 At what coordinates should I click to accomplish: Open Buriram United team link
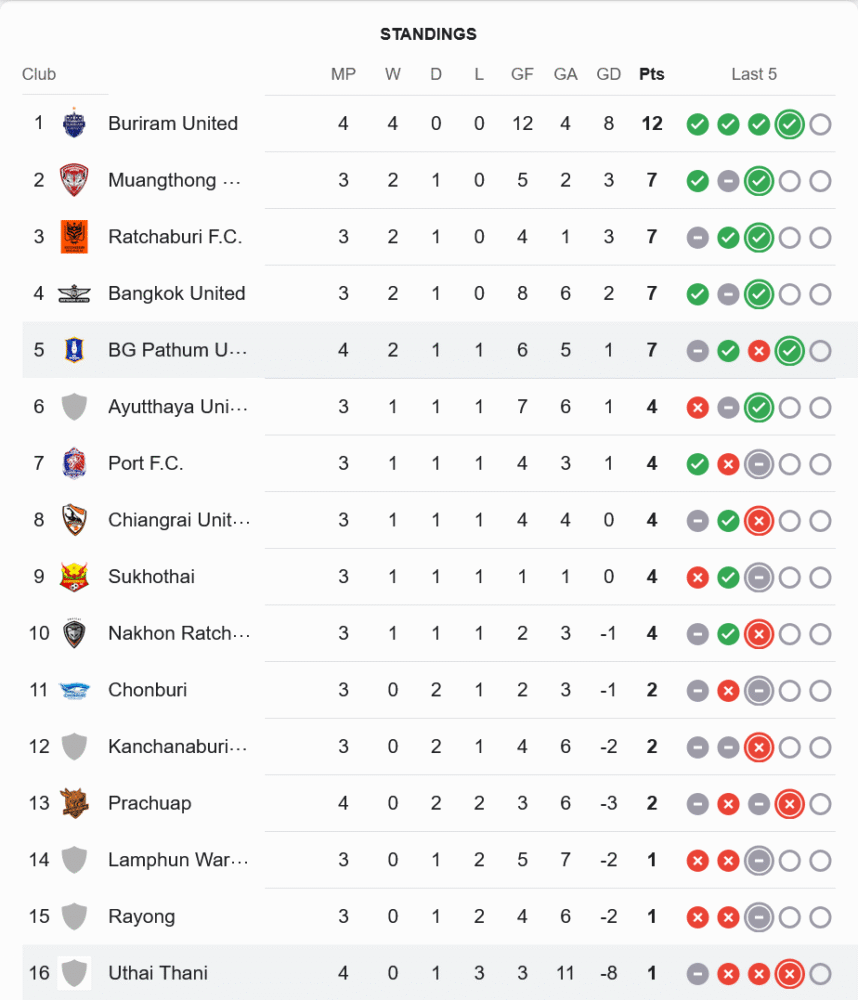(173, 124)
